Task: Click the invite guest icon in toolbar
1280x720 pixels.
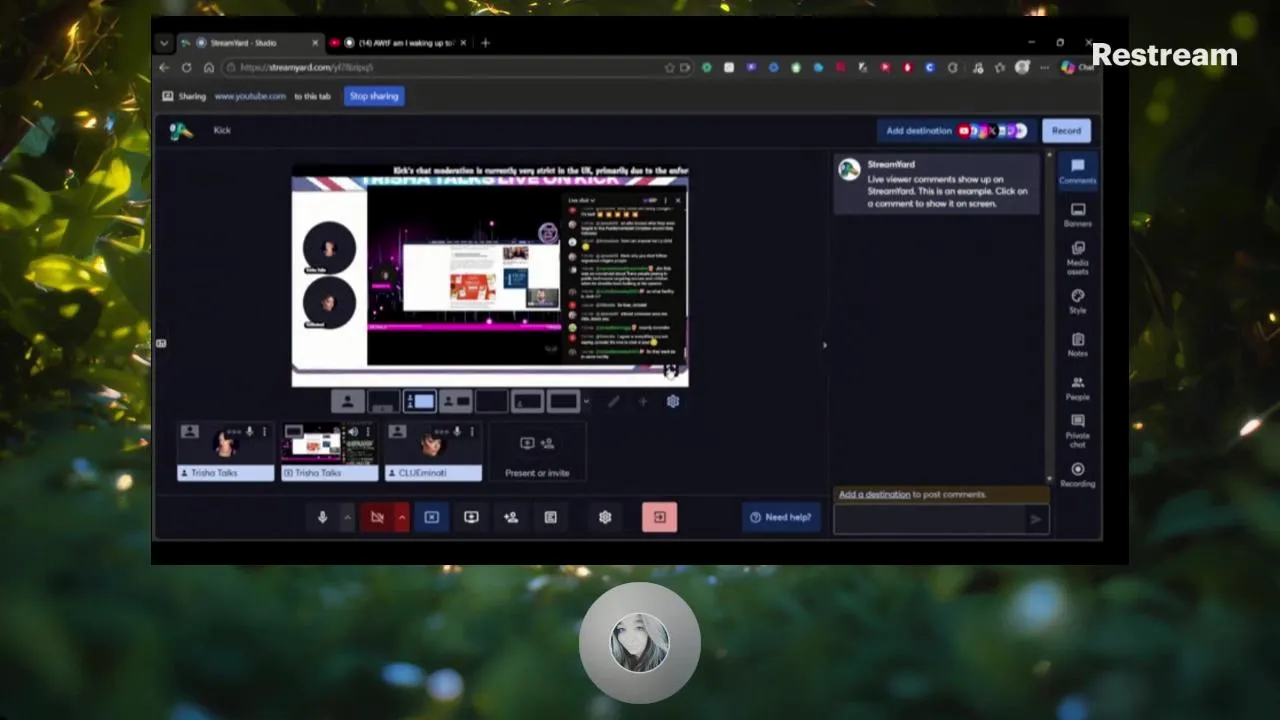Action: [x=511, y=517]
